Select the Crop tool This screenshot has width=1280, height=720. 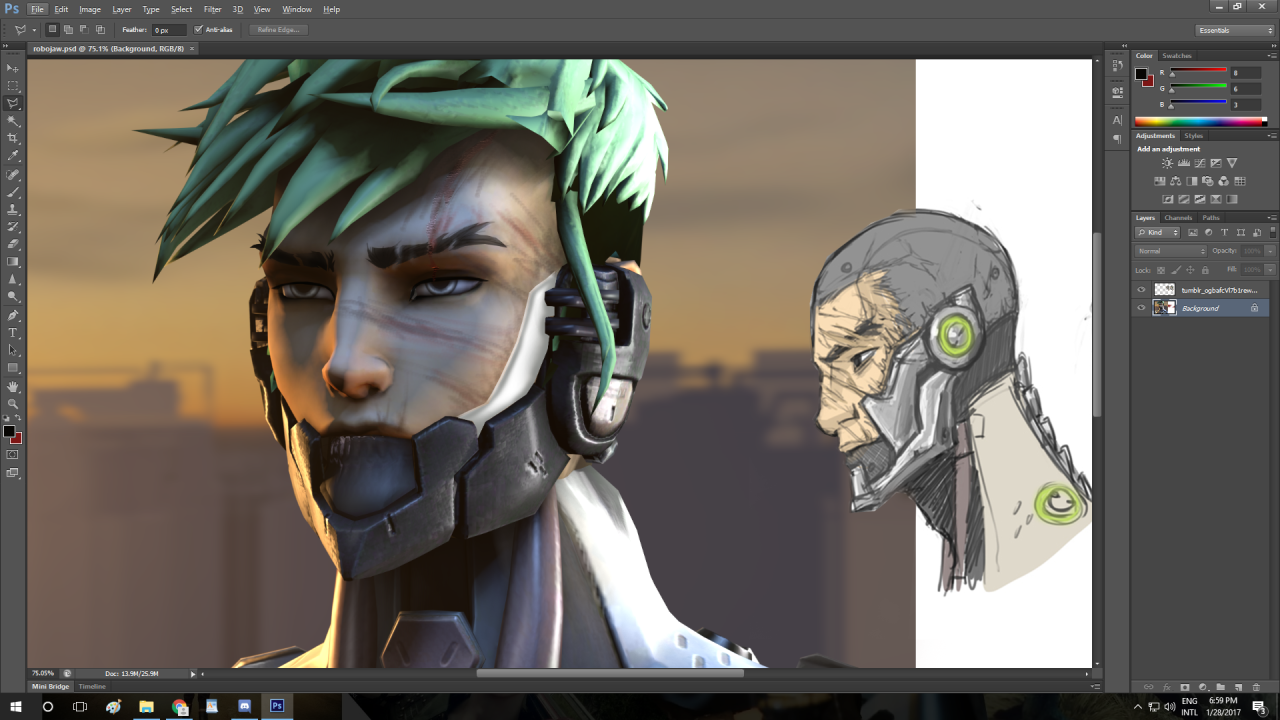(x=13, y=138)
